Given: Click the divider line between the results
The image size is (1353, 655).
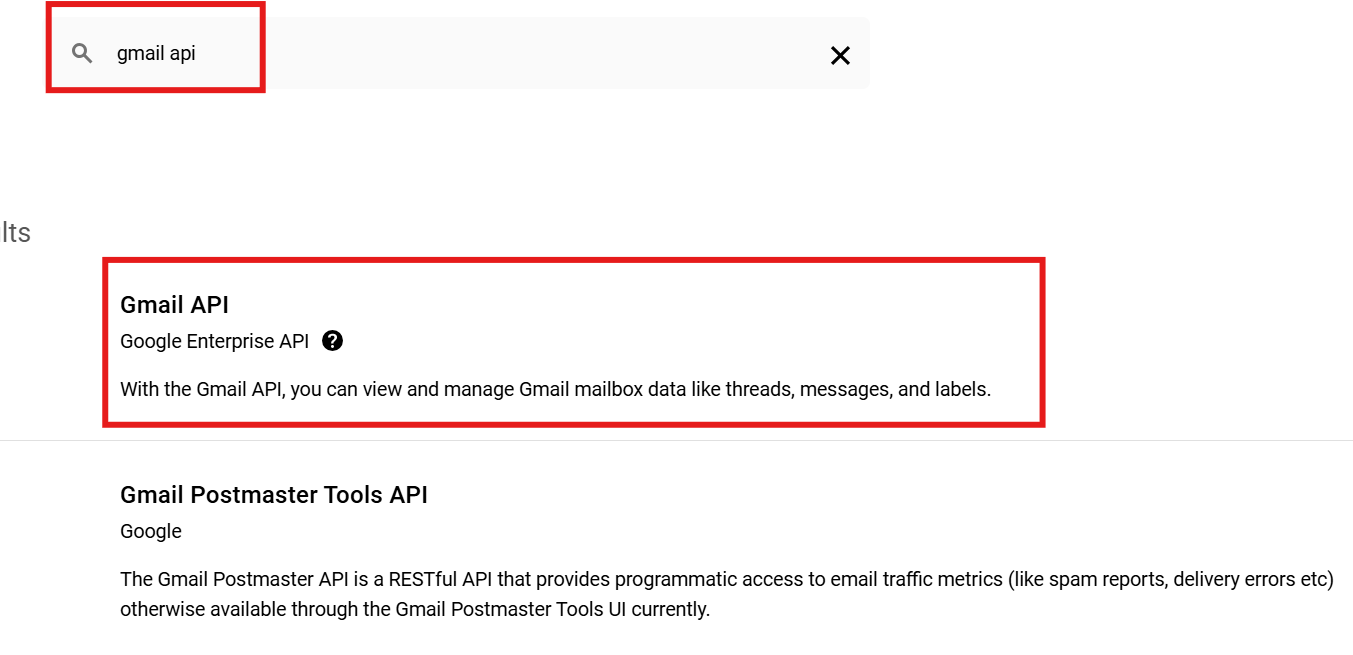Looking at the screenshot, I should tap(676, 440).
